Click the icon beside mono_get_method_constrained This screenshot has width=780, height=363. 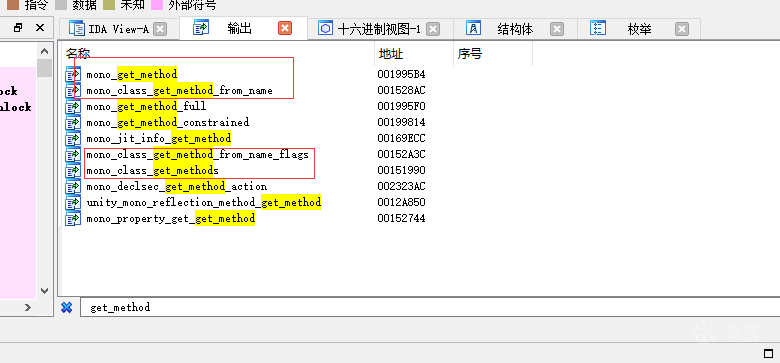[73, 123]
